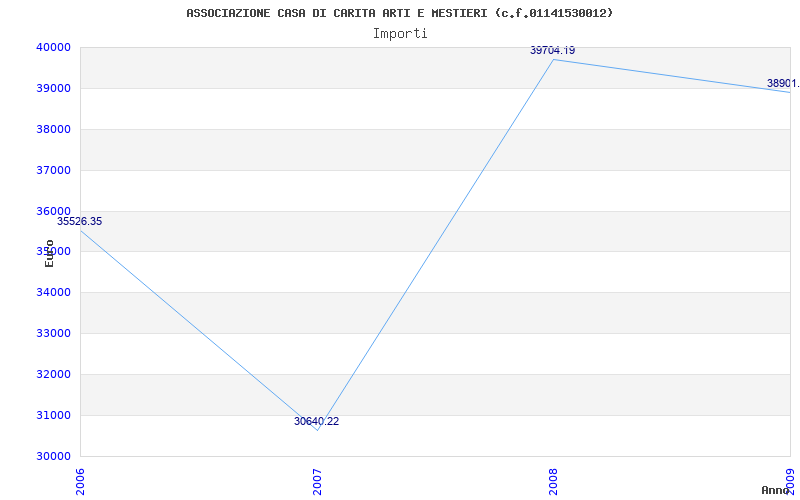The image size is (800, 500).
Task: Click the Importi subtitle
Action: (400, 34)
